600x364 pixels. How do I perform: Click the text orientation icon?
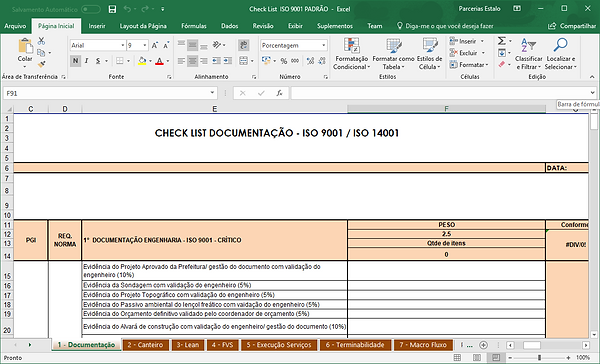point(217,45)
